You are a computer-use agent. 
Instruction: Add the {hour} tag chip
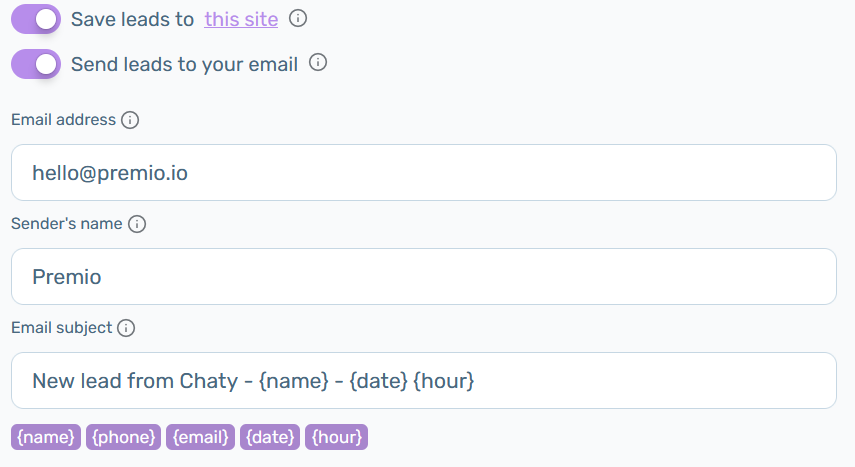click(x=336, y=437)
